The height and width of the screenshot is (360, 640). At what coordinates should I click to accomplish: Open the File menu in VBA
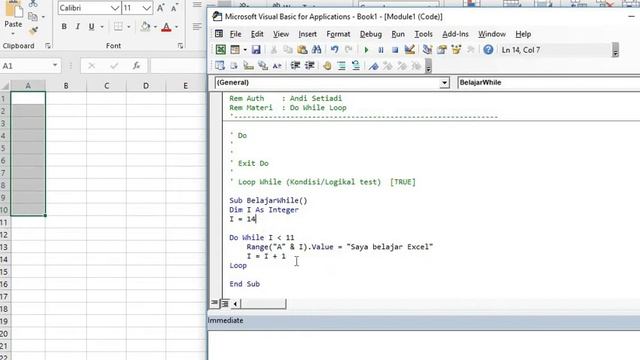point(235,34)
